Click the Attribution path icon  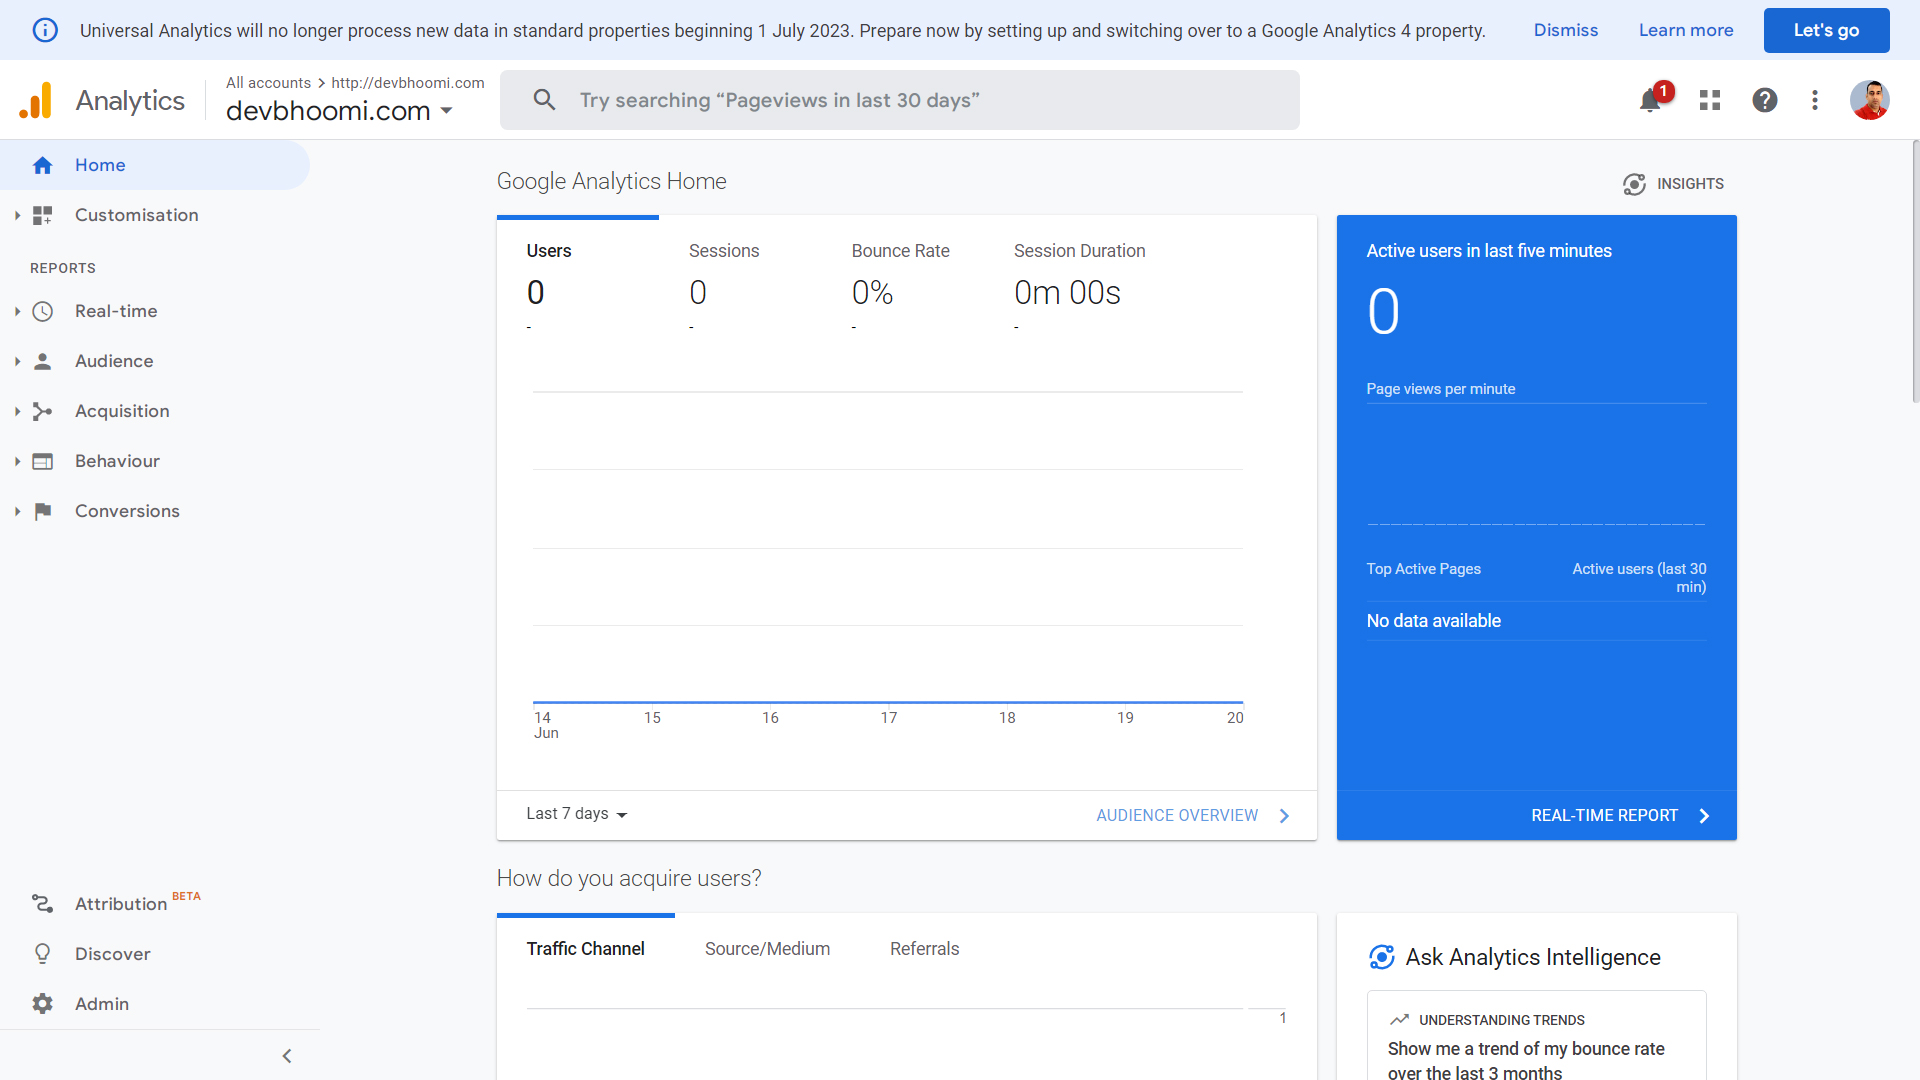(x=42, y=903)
